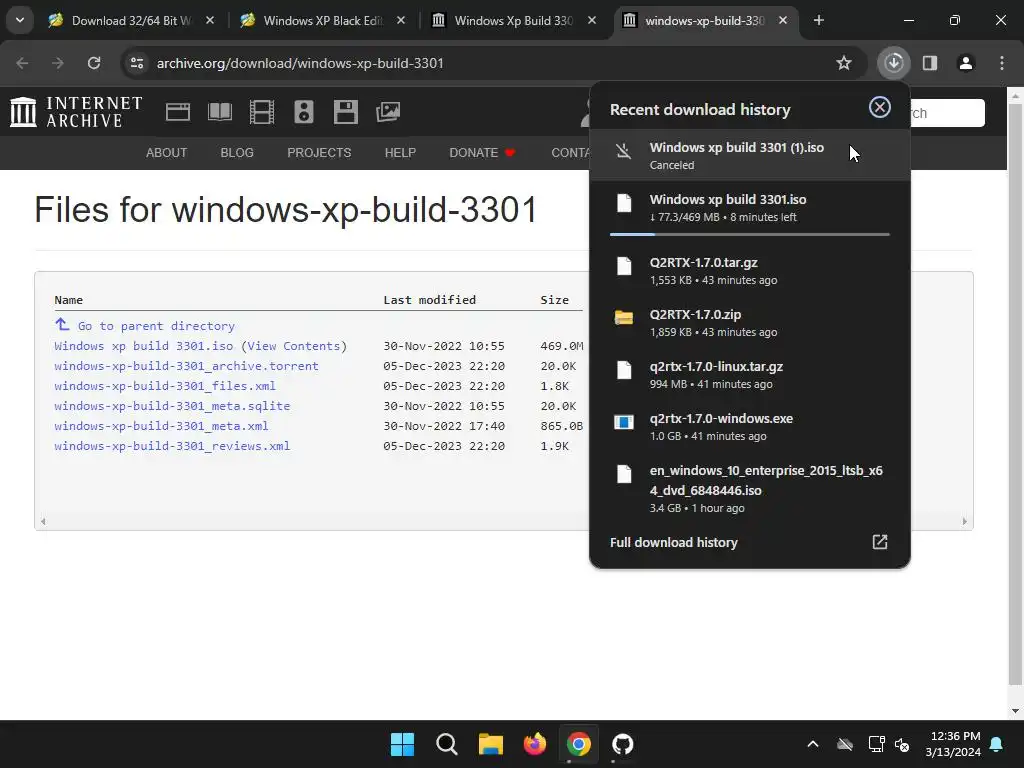1024x768 pixels.
Task: Open File Explorer from taskbar
Action: (x=490, y=744)
